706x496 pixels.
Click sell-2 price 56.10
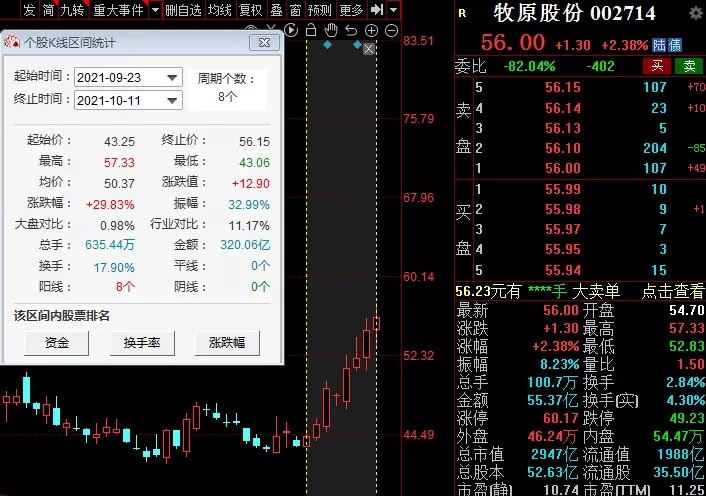[563, 148]
